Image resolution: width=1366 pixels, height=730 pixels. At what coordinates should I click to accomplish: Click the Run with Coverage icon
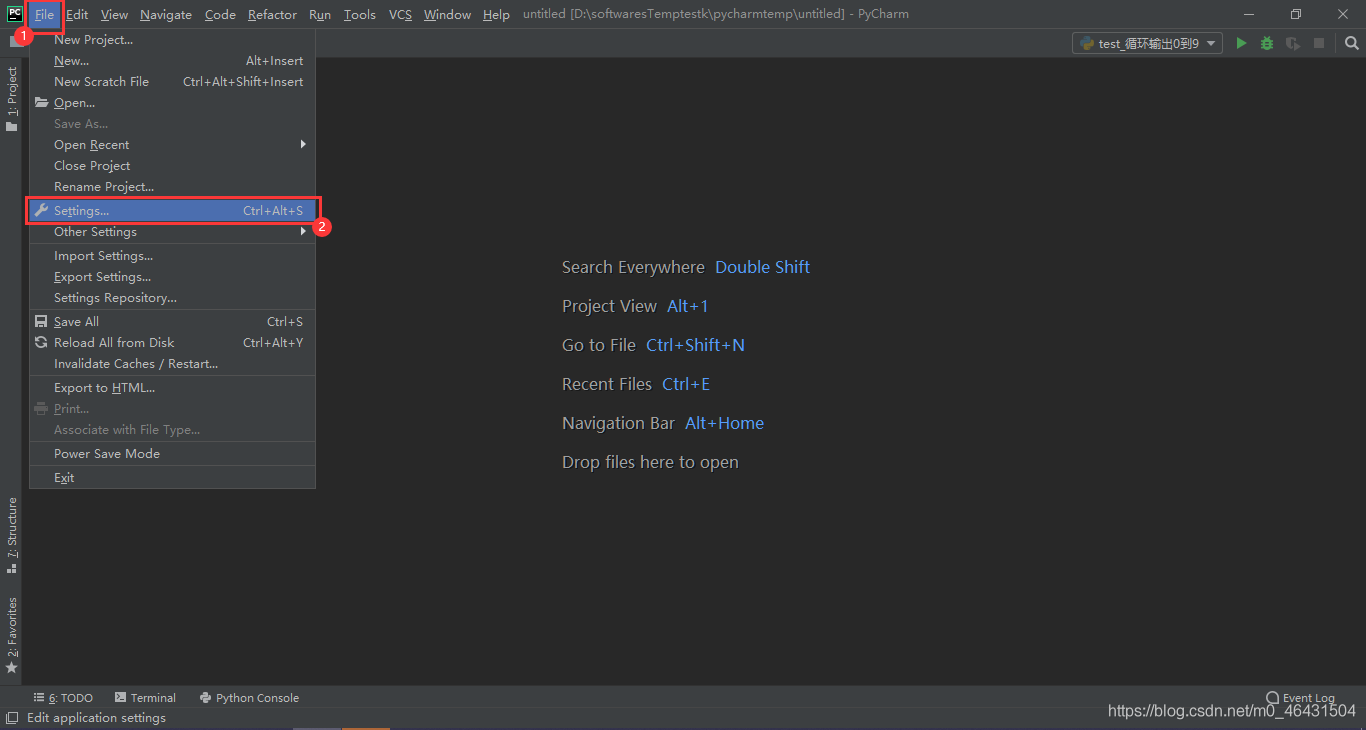[1293, 43]
